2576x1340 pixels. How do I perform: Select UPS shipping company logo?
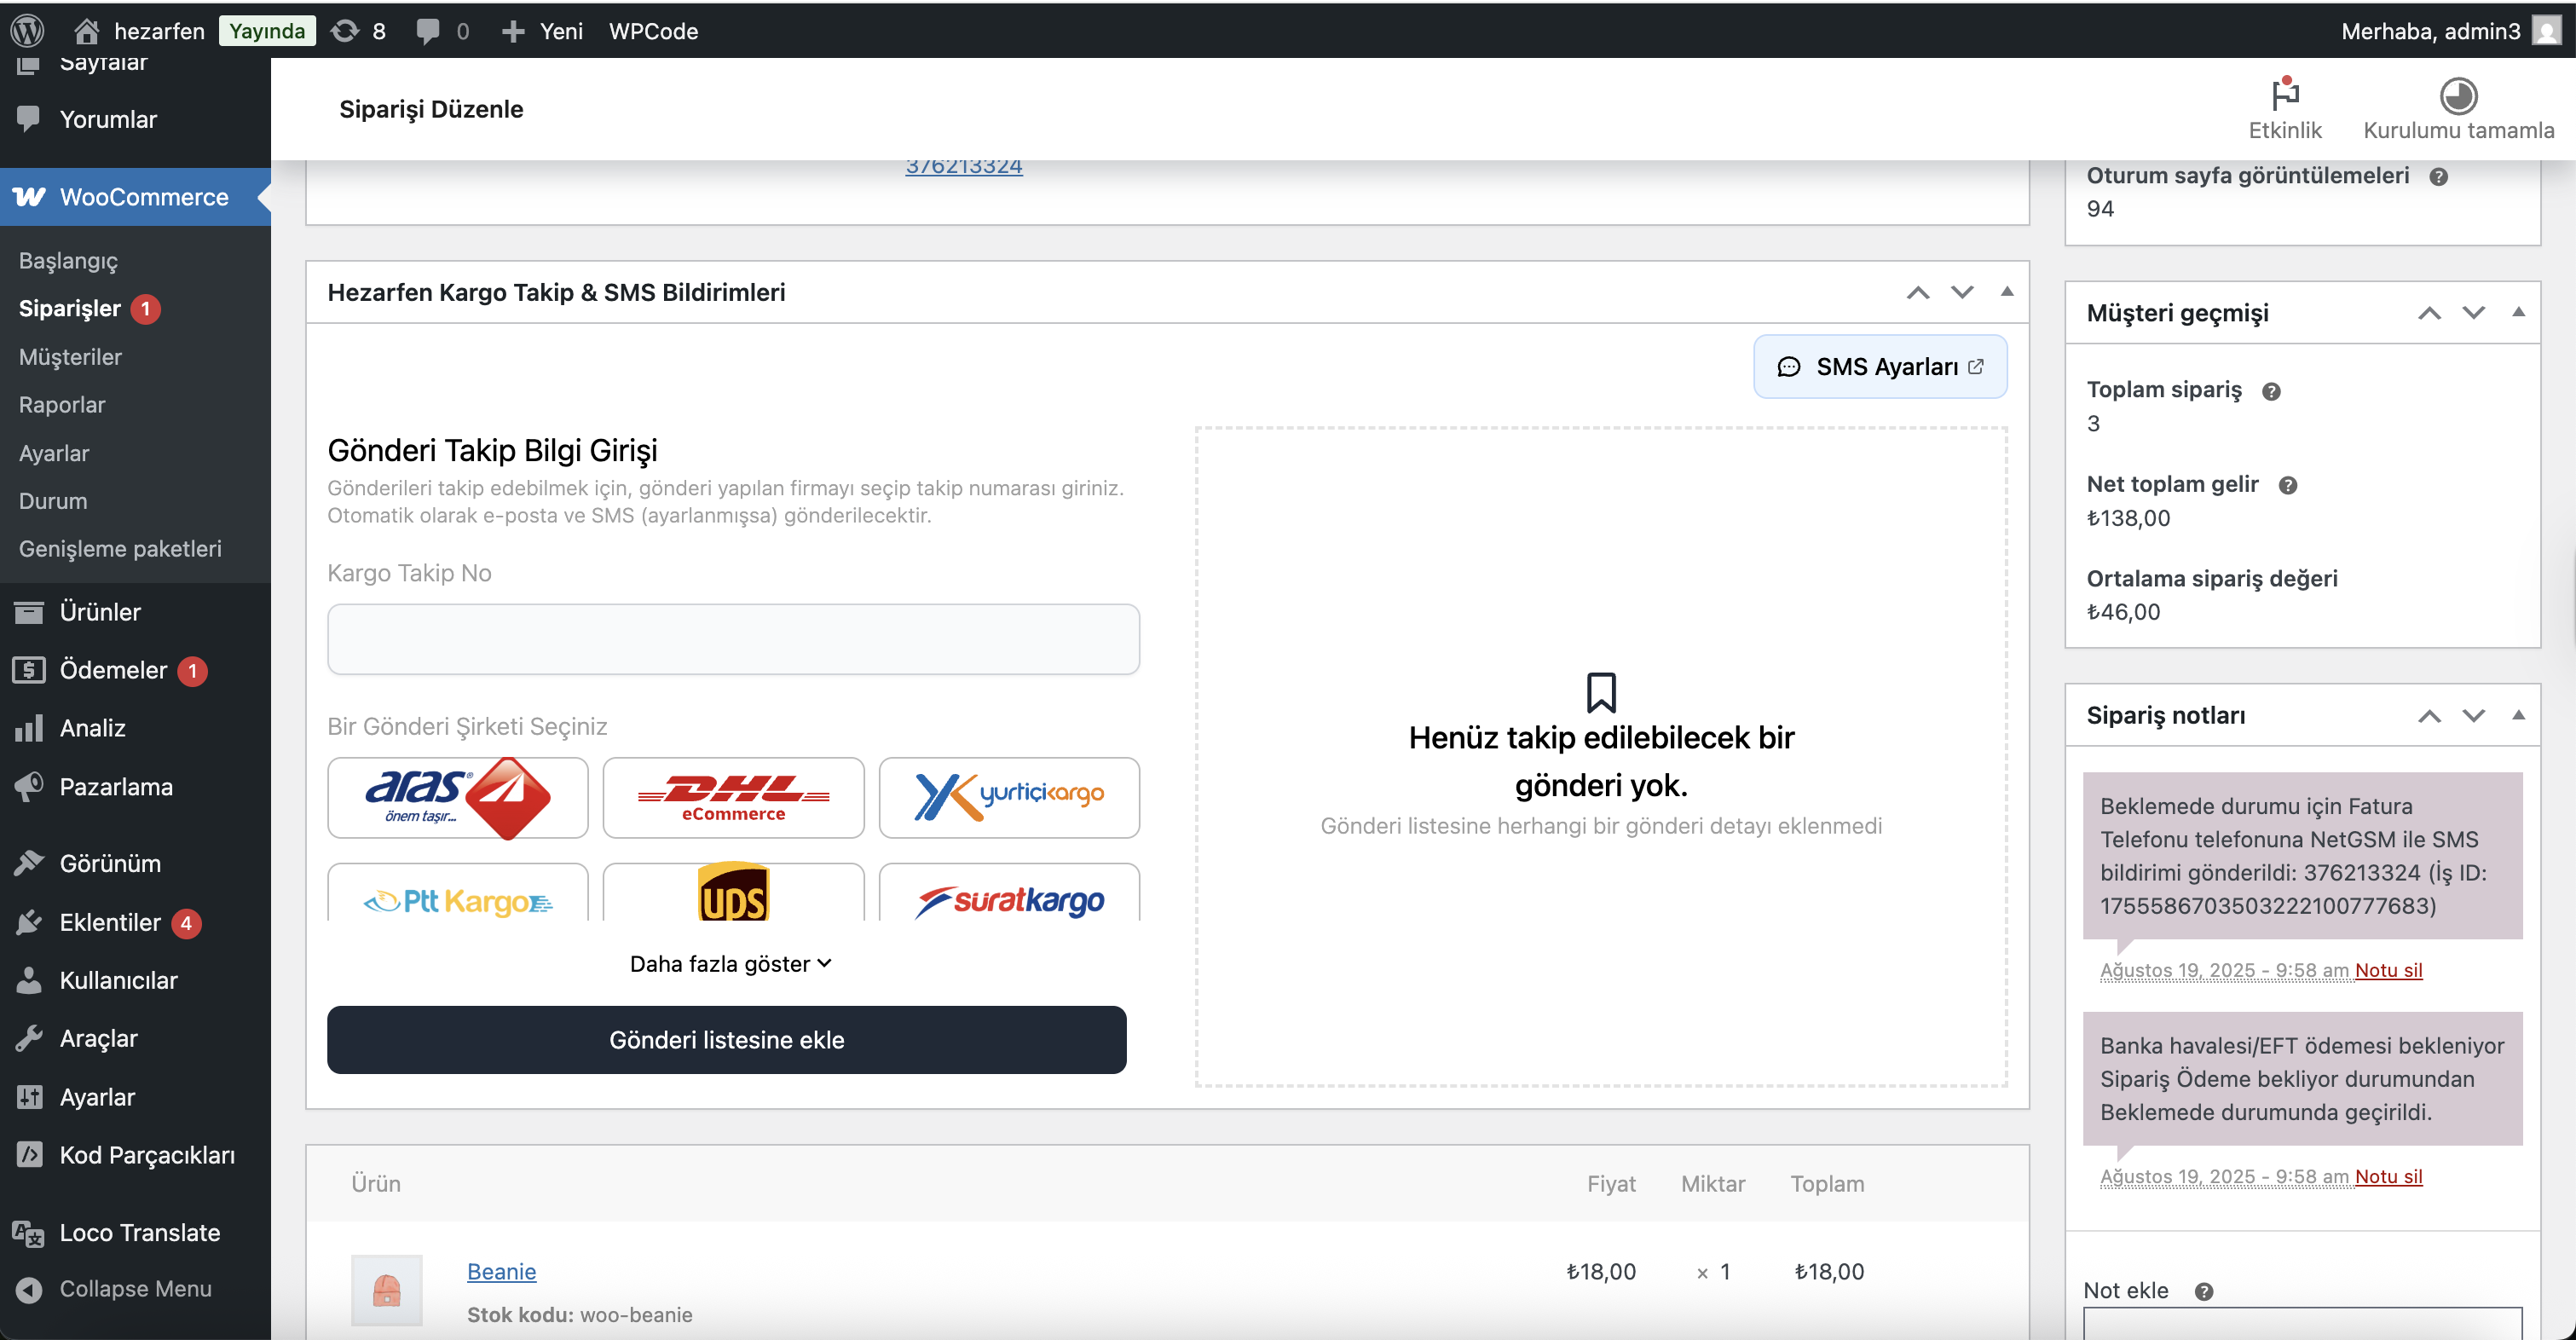733,898
